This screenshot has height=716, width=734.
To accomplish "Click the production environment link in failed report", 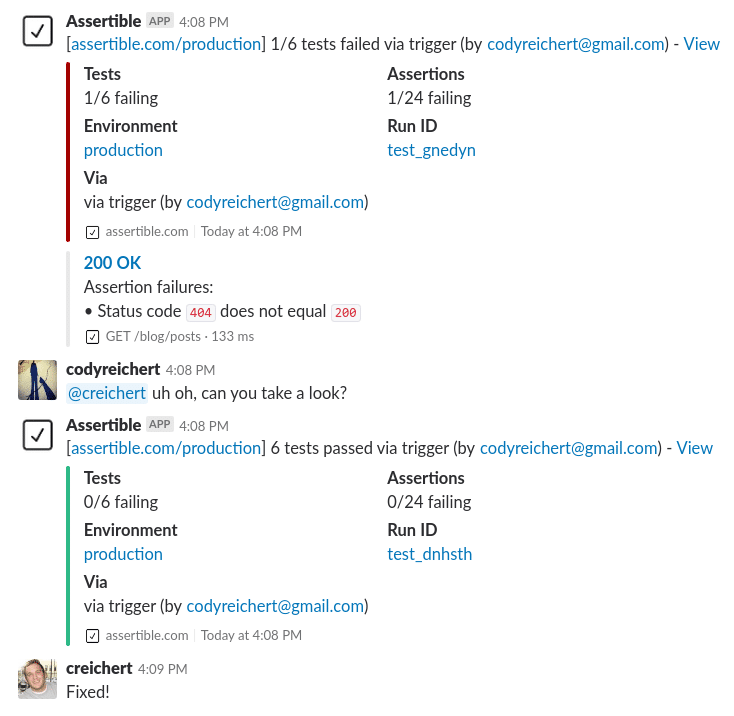I will click(x=123, y=150).
